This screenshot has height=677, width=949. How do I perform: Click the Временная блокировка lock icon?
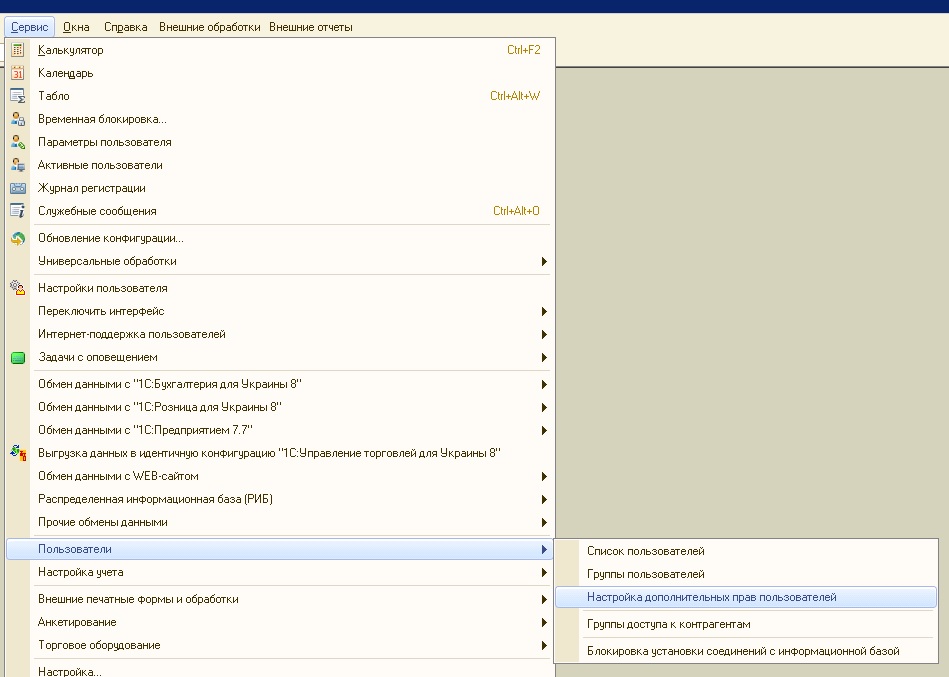pyautogui.click(x=18, y=119)
